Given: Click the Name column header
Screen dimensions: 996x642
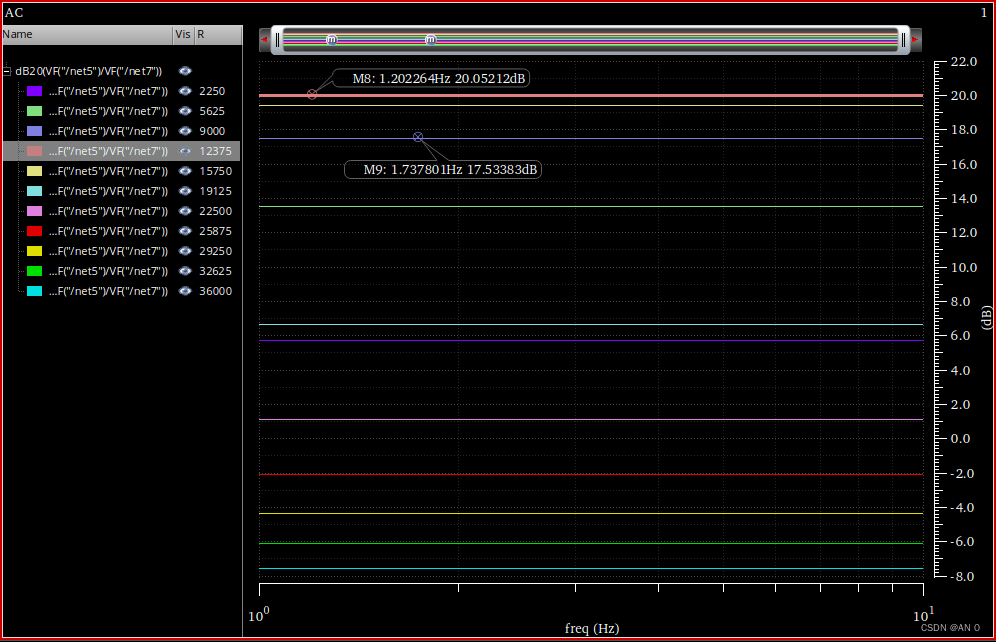Looking at the screenshot, I should [x=87, y=34].
